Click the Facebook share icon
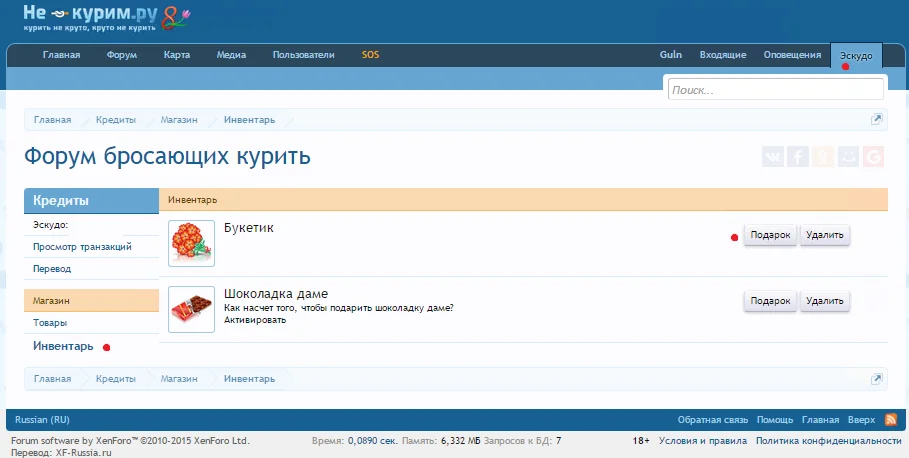 click(x=798, y=156)
